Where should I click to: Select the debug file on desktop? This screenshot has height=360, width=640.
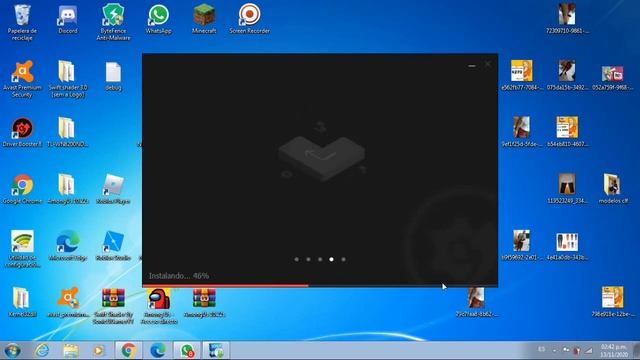coord(113,77)
